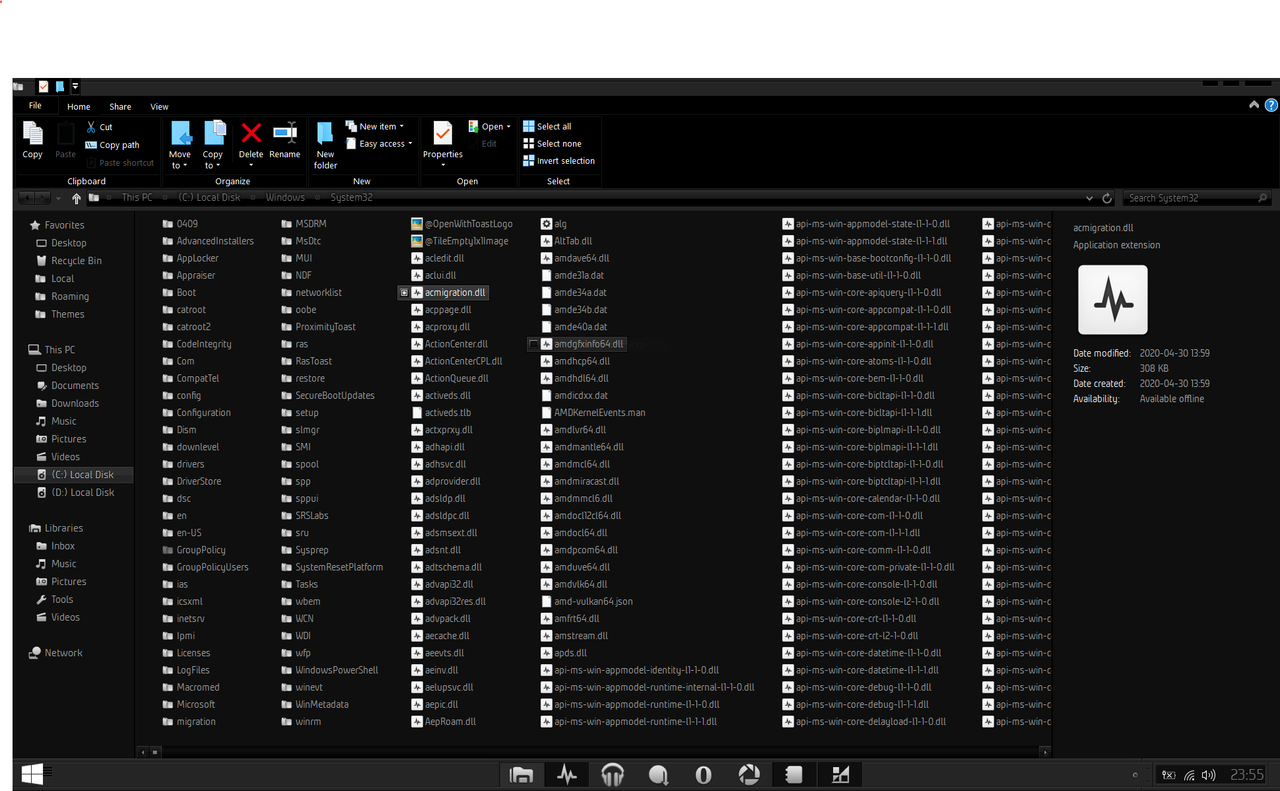Launch Opera browser from the taskbar
Screen dimensions: 1280x791
point(703,774)
